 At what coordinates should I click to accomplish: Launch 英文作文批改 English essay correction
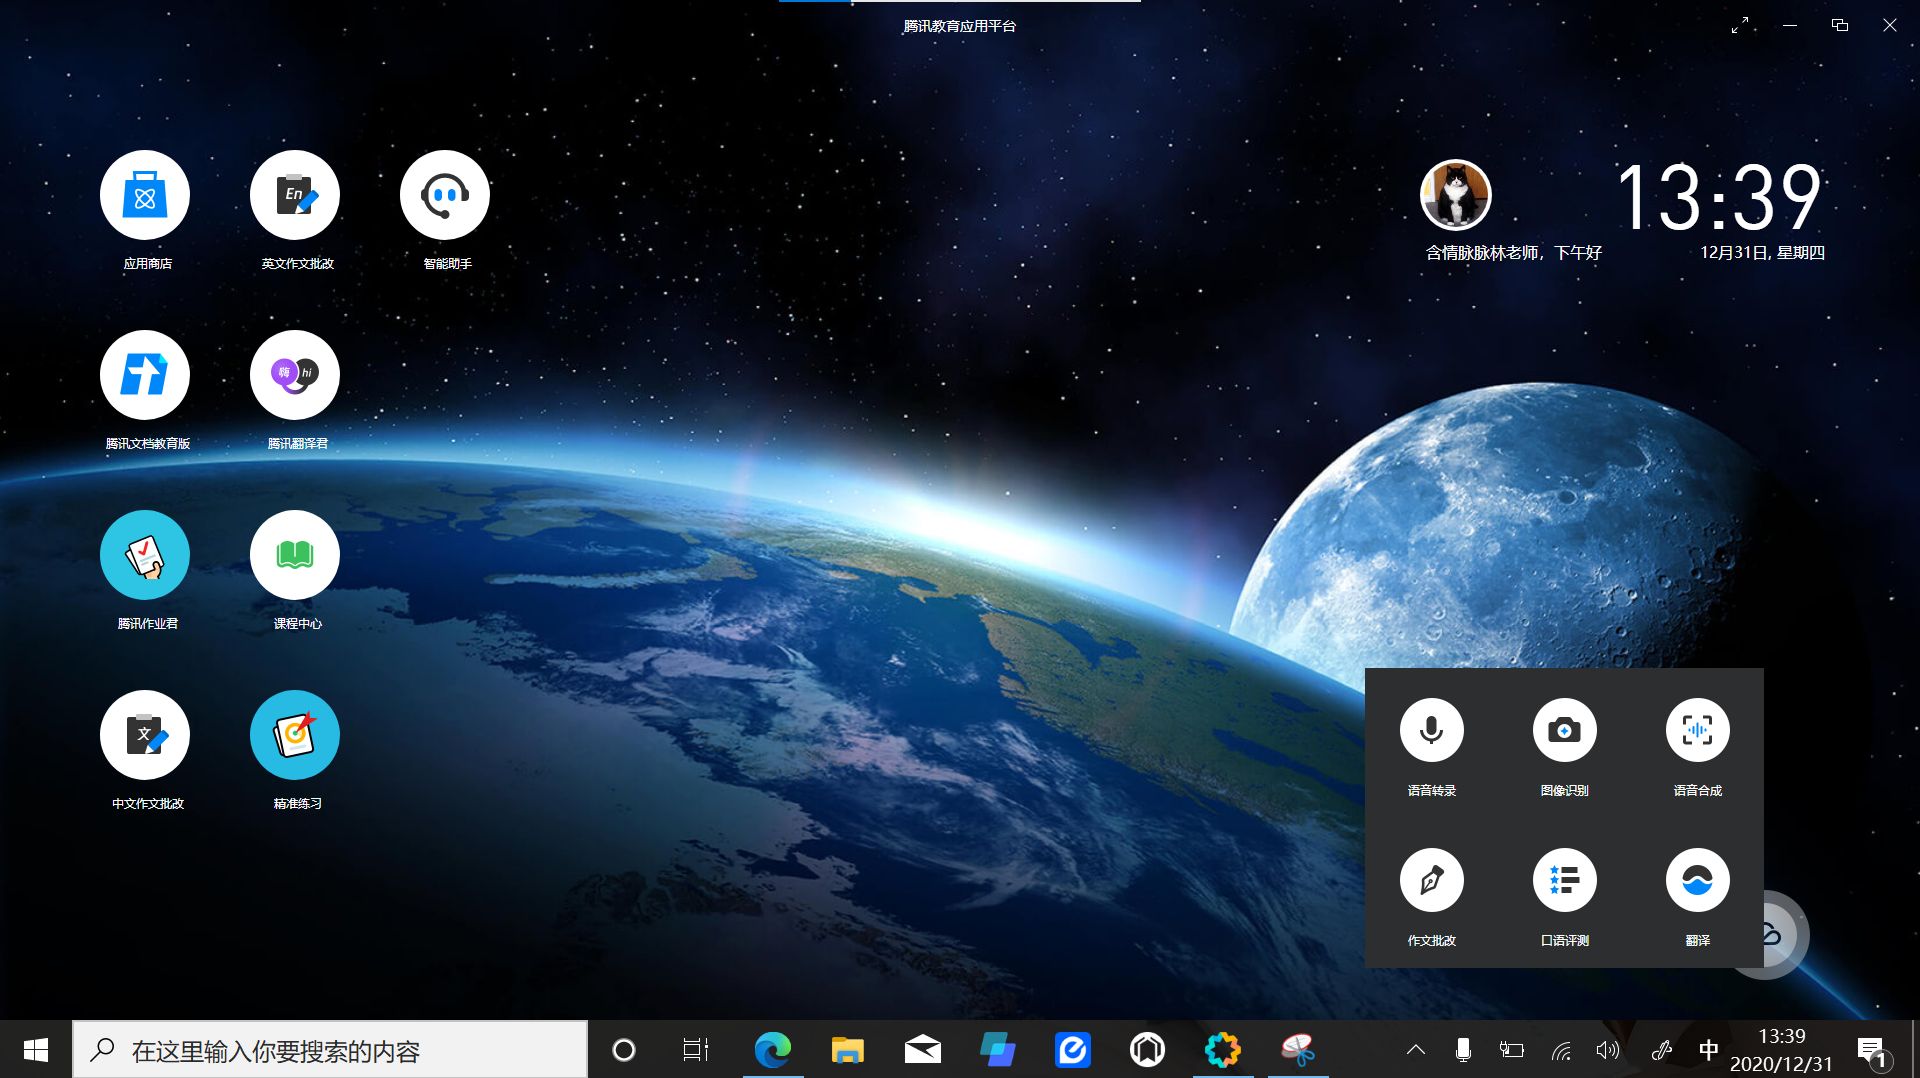pyautogui.click(x=295, y=195)
